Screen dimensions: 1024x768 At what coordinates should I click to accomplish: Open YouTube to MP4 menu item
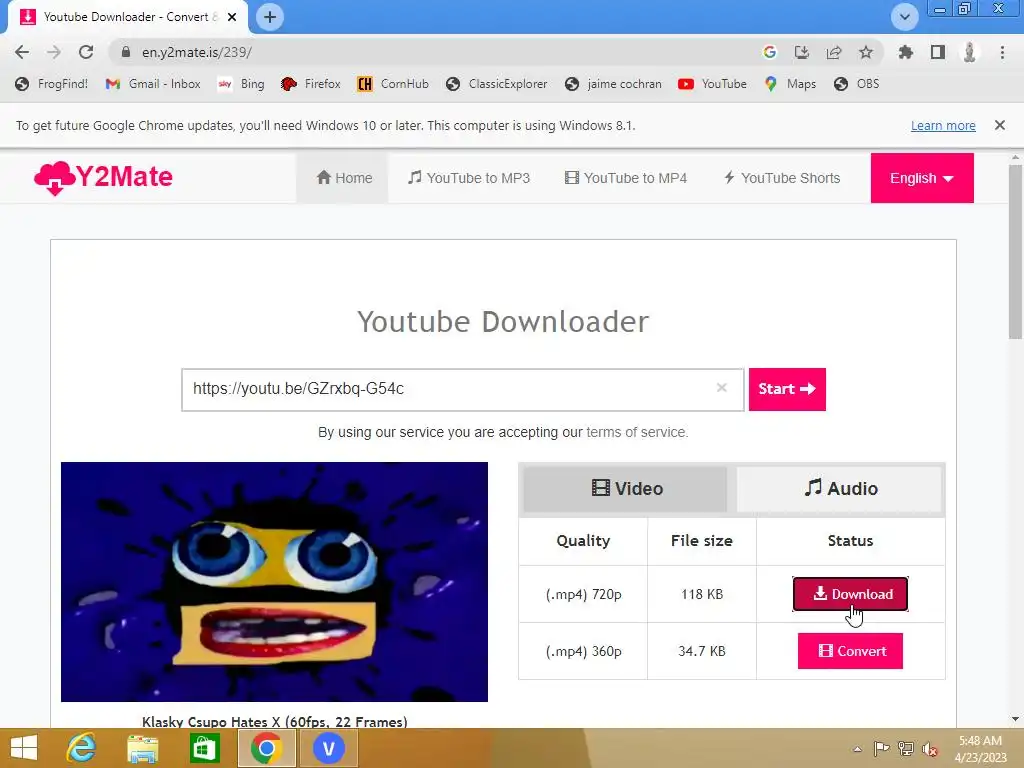point(626,178)
